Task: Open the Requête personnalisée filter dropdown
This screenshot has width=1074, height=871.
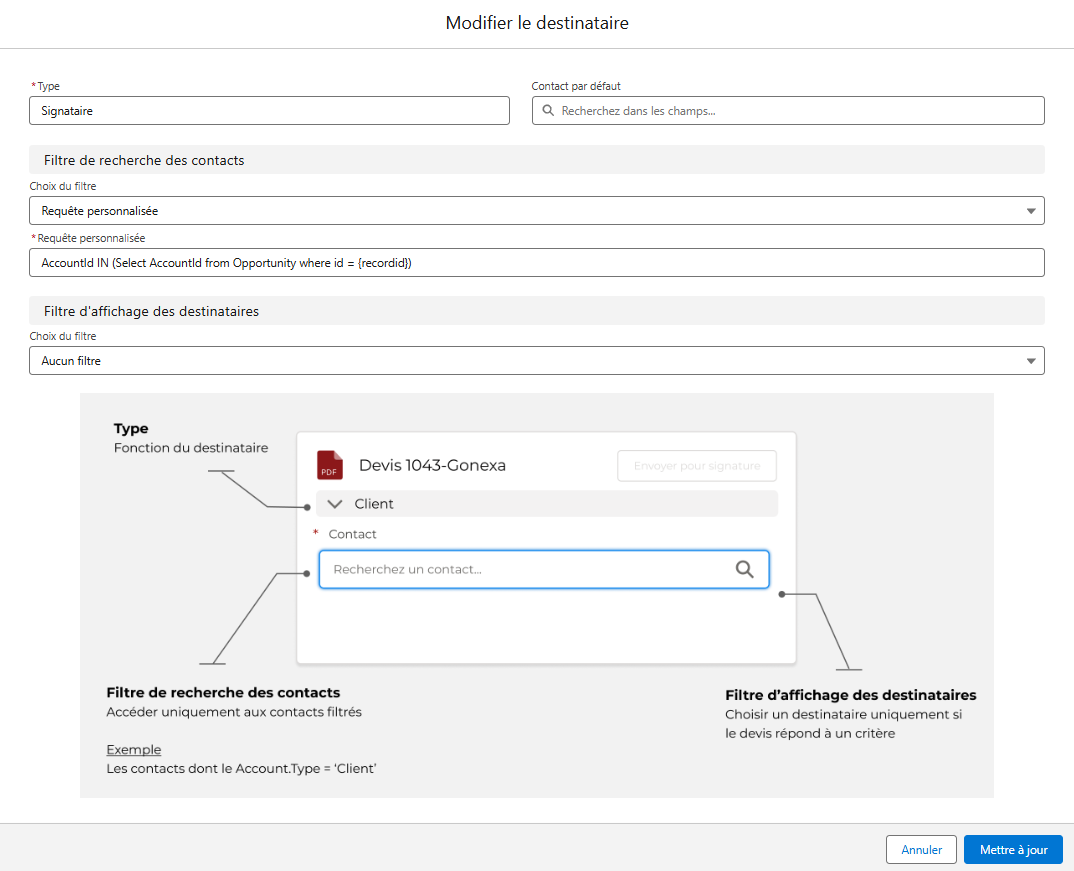Action: tap(536, 211)
